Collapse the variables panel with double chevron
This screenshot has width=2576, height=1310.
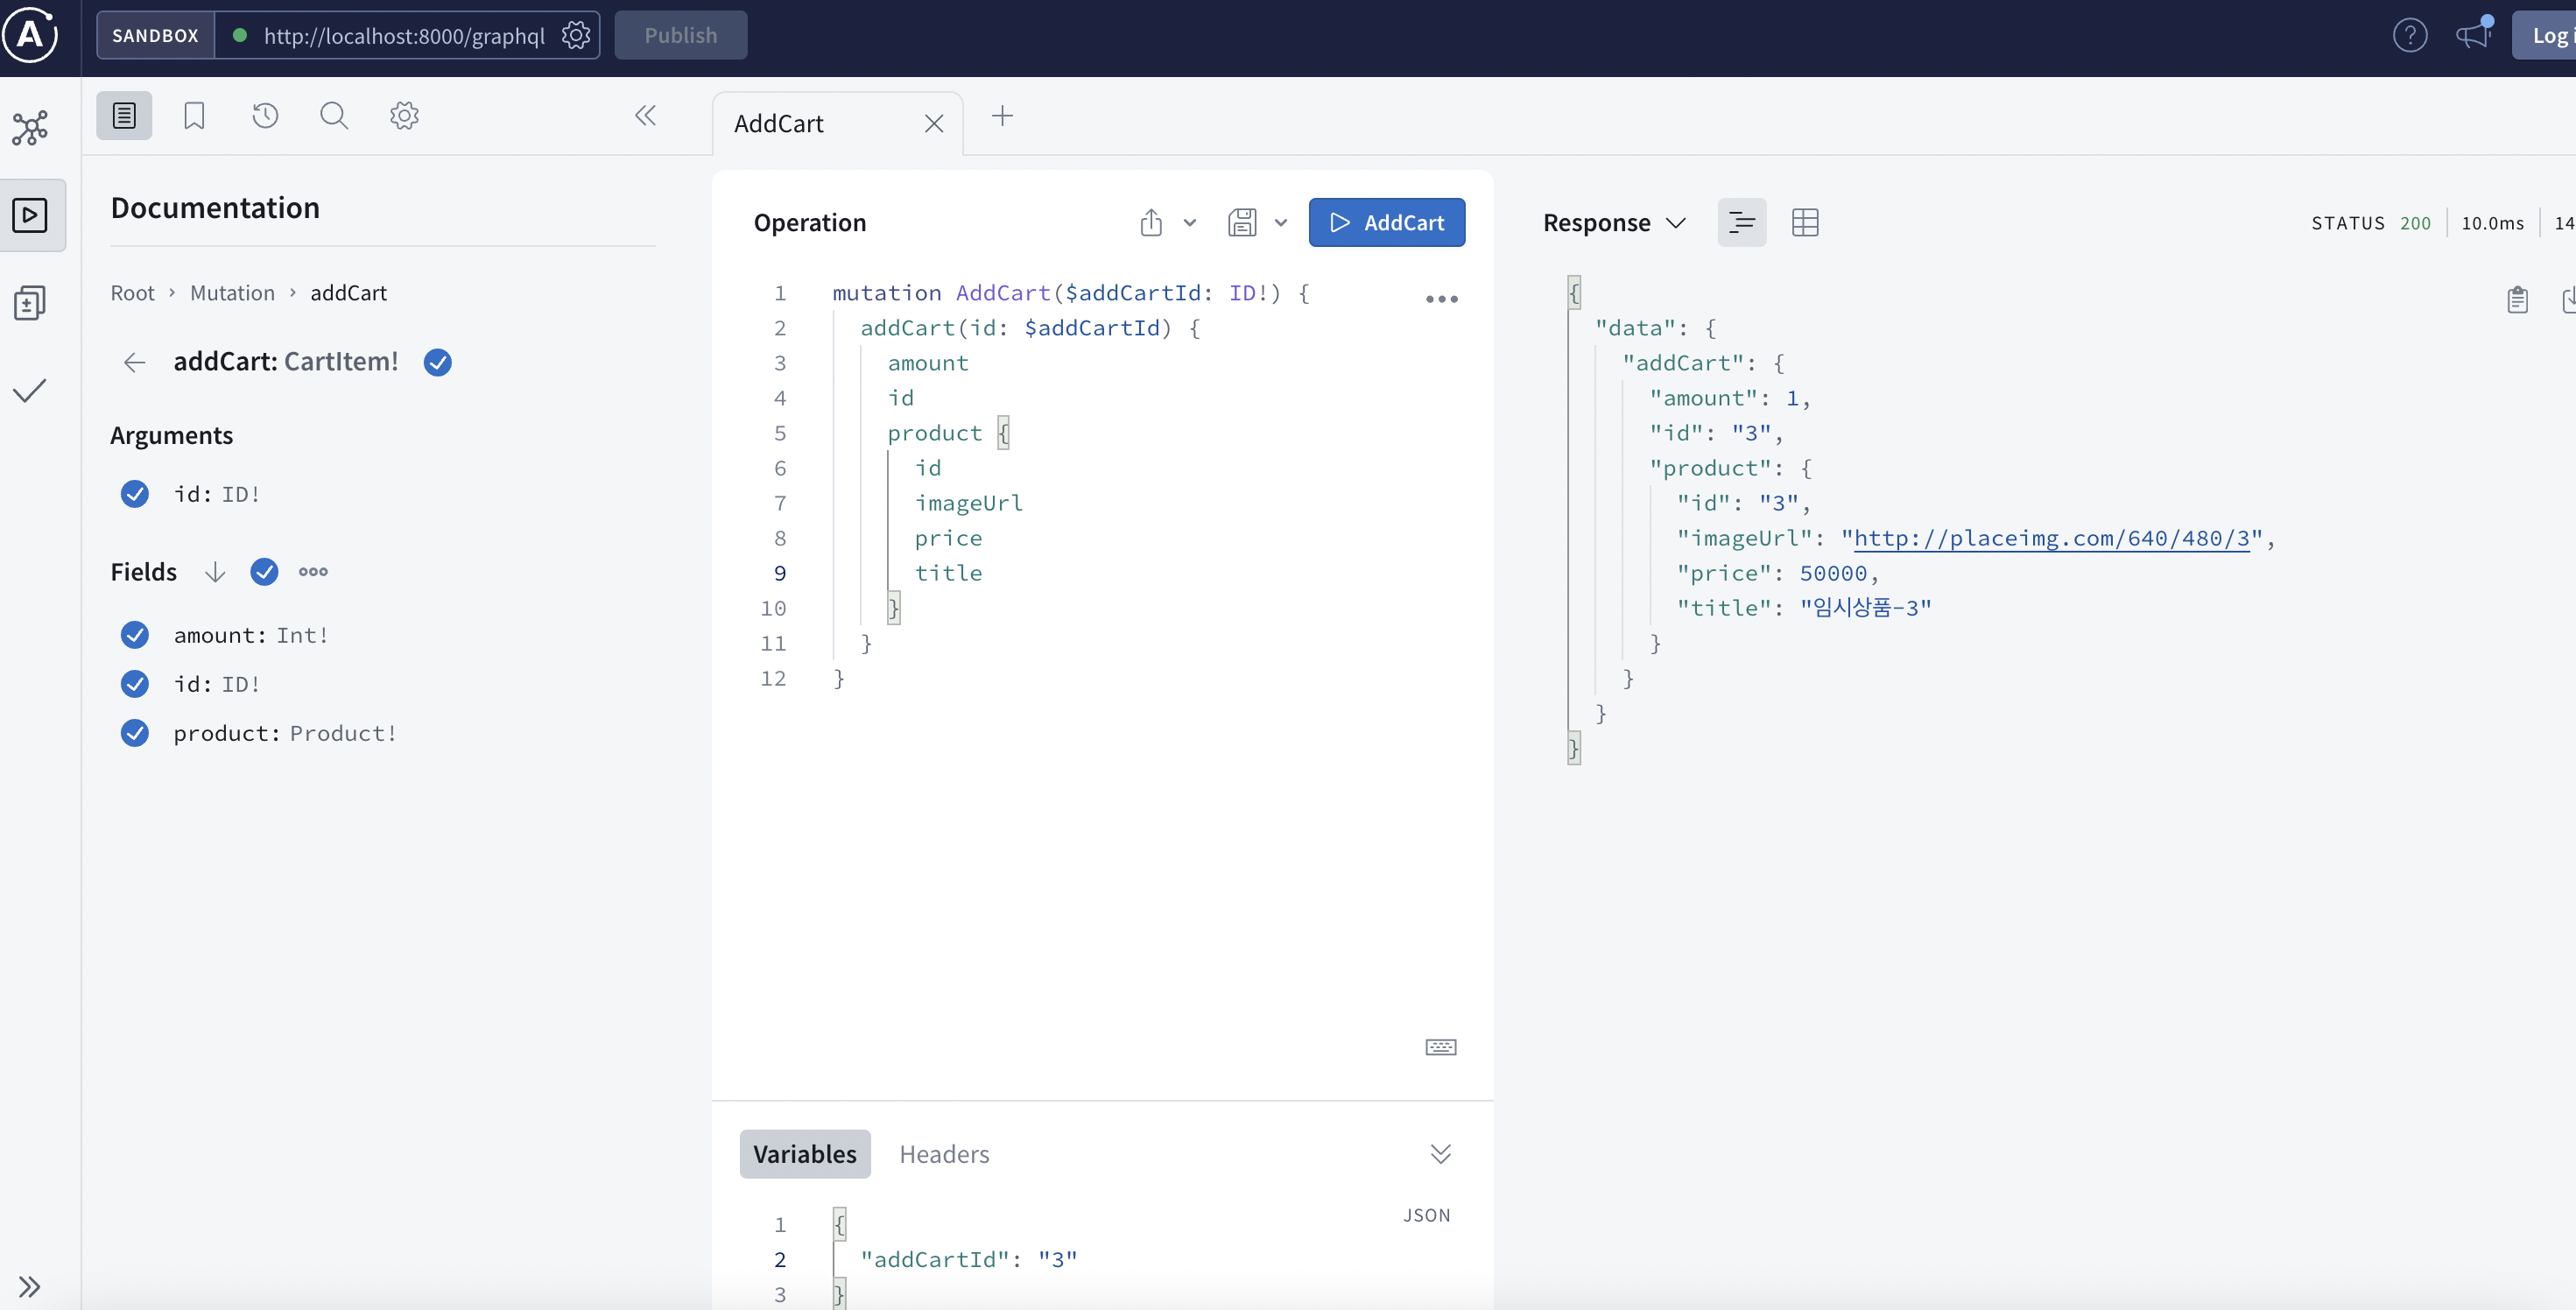point(1440,1154)
